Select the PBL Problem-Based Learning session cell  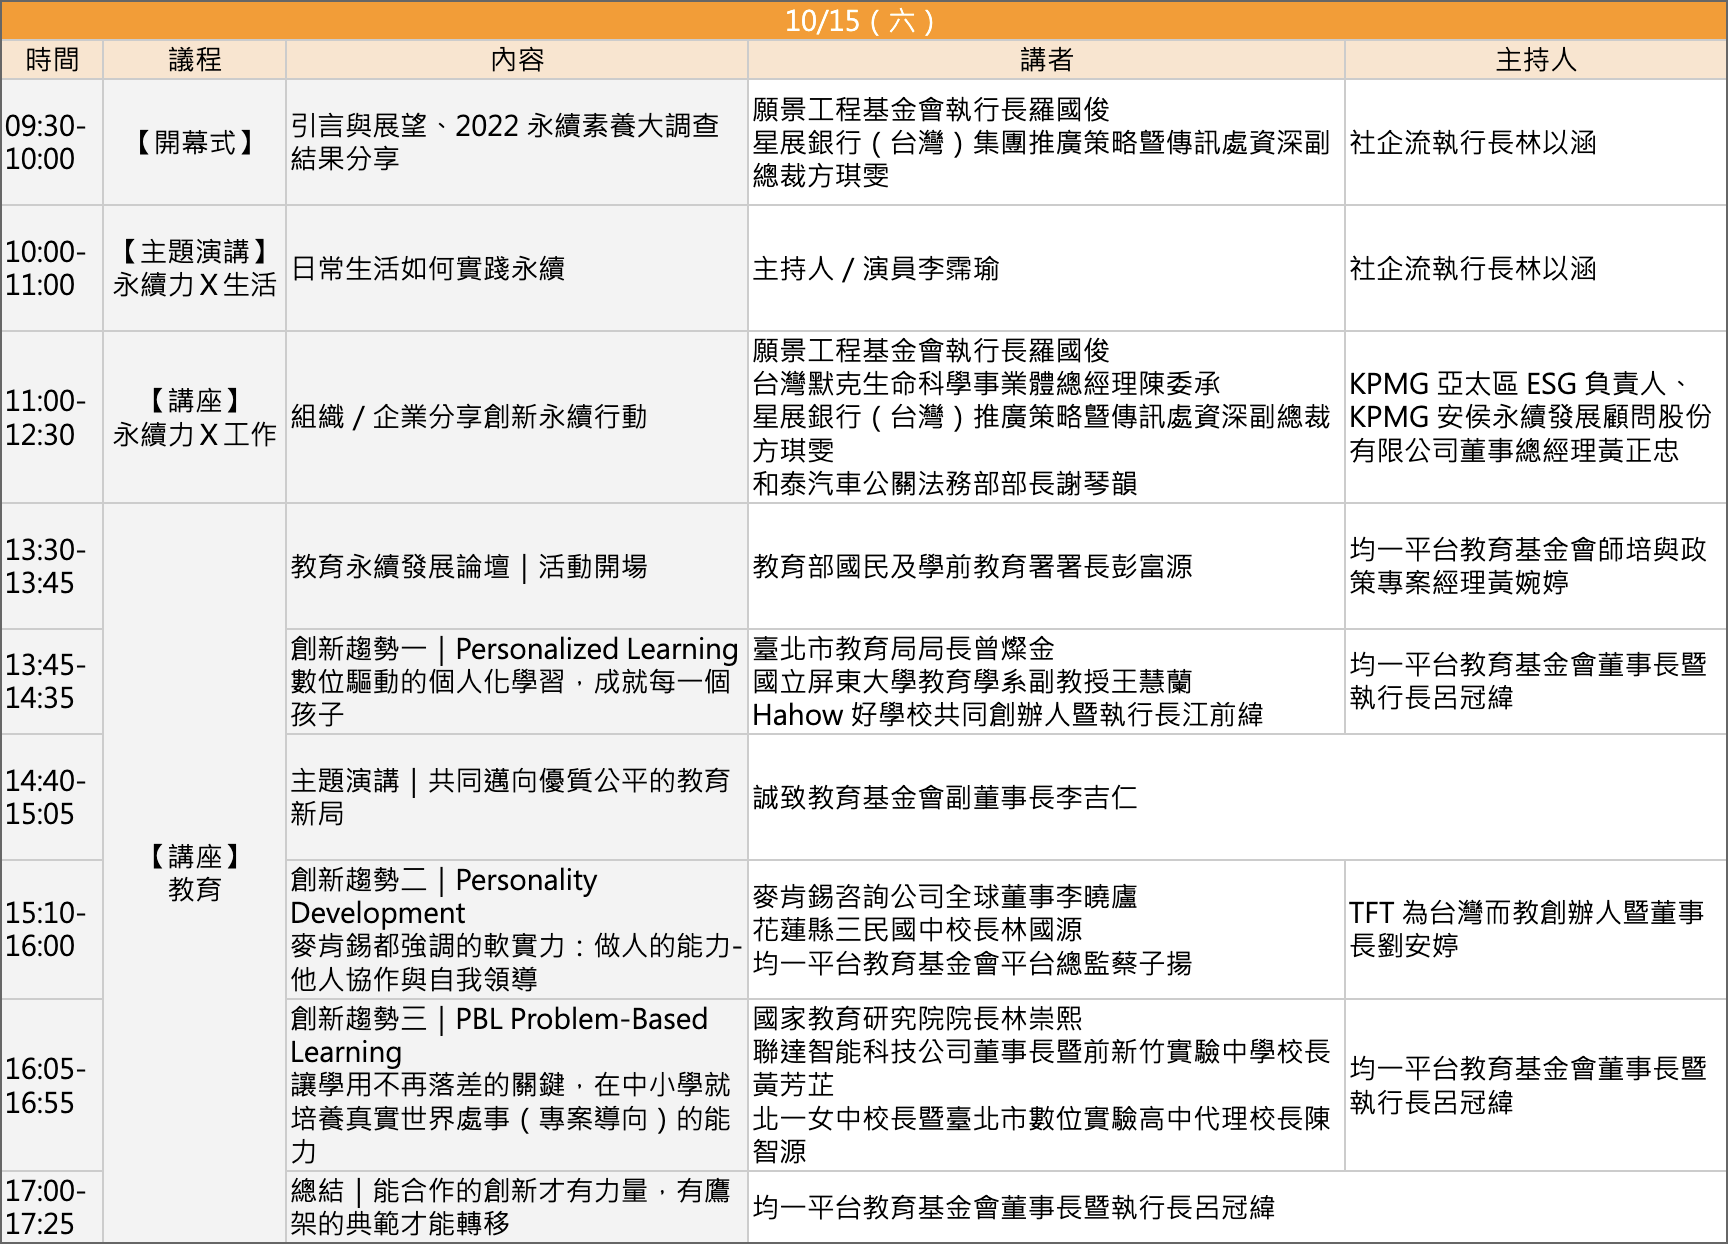(517, 1085)
